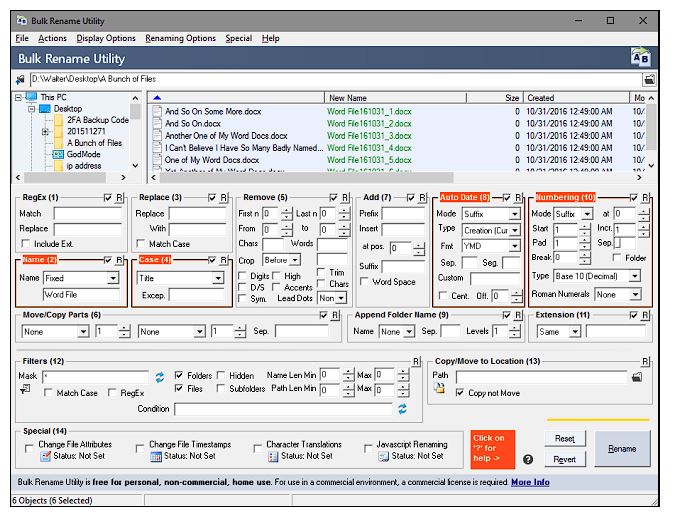Click refresh icon beside Condition field
675x515 pixels.
(402, 409)
